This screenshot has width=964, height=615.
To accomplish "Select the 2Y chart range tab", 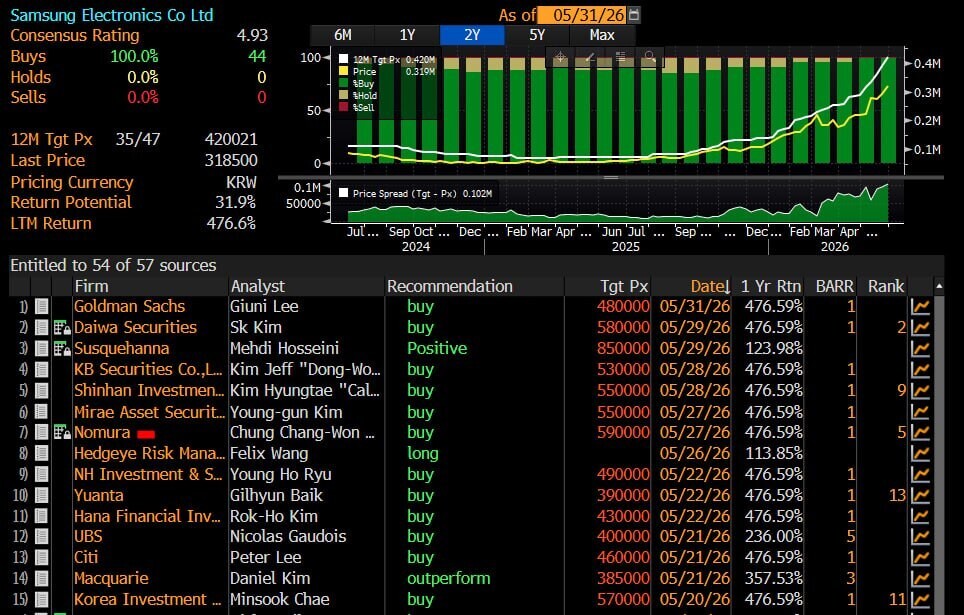I will [472, 35].
